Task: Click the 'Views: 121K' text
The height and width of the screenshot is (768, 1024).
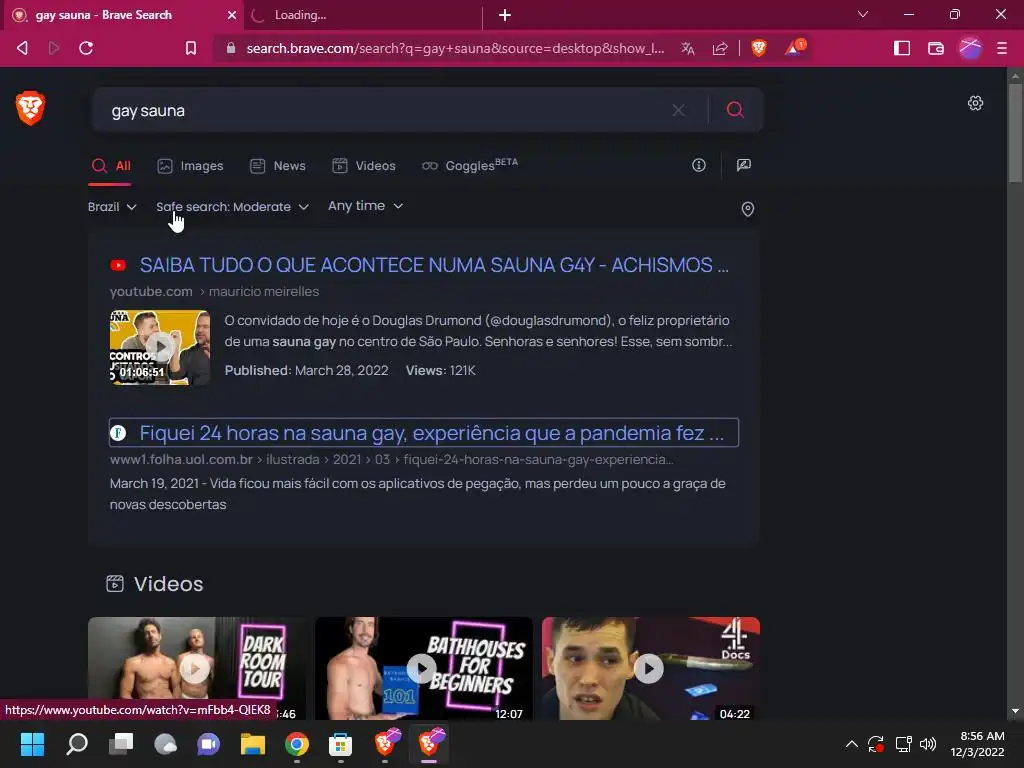Action: pos(441,370)
